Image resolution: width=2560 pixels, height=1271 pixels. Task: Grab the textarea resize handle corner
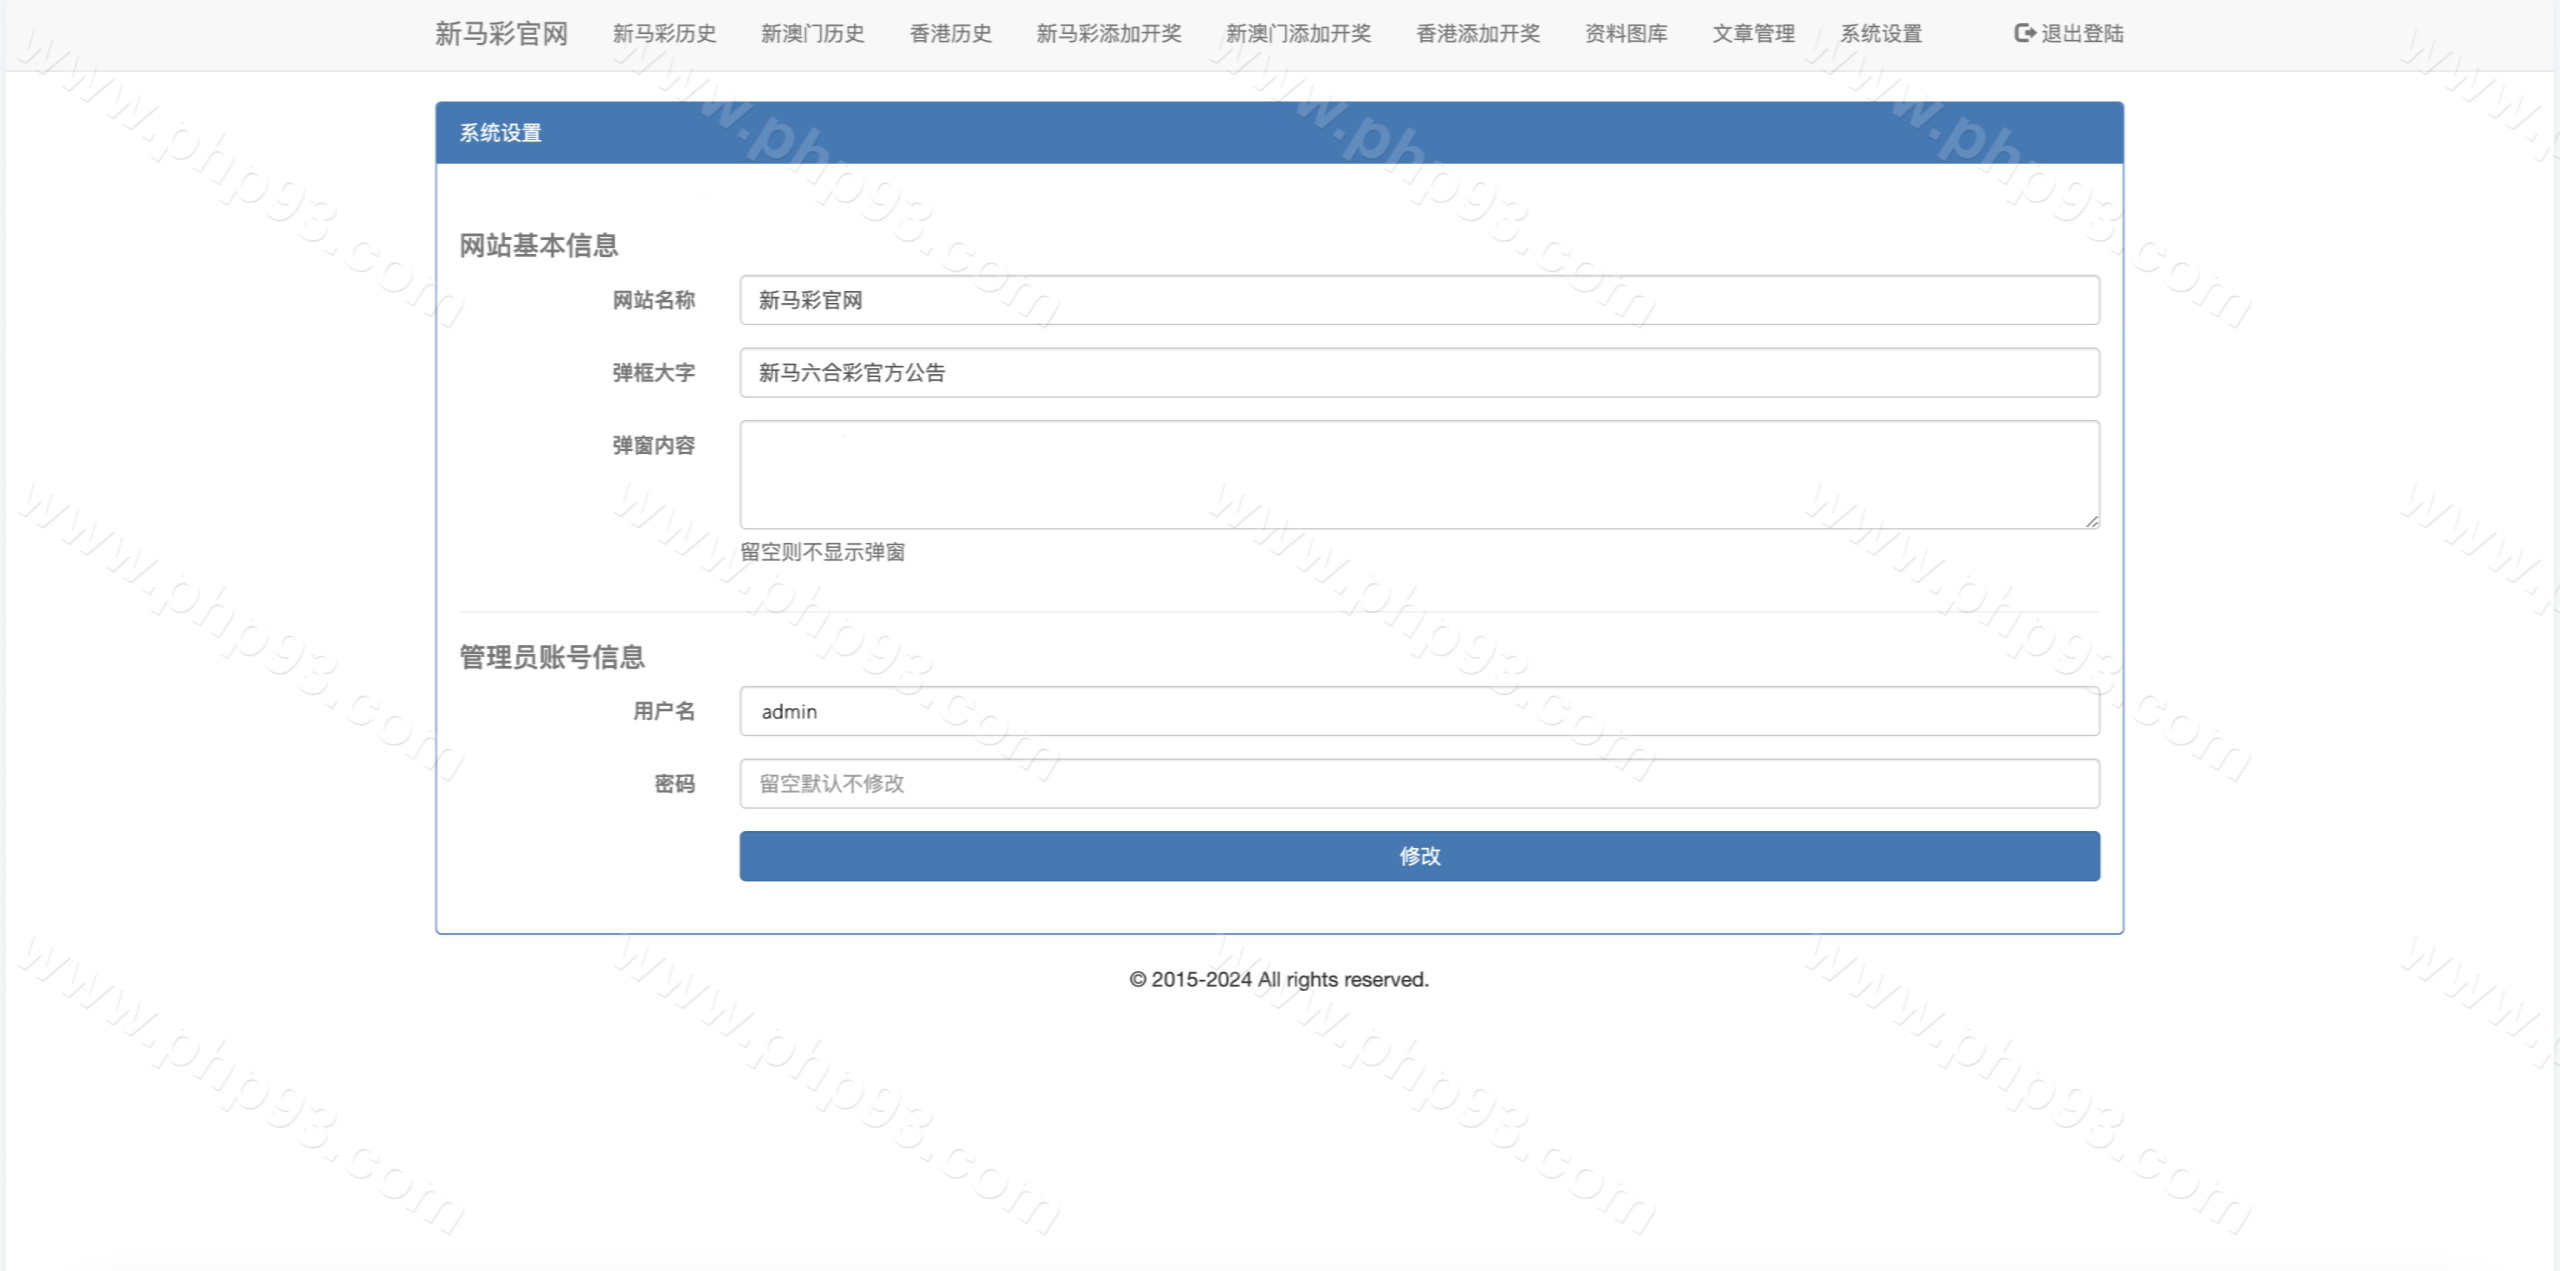click(x=2092, y=521)
